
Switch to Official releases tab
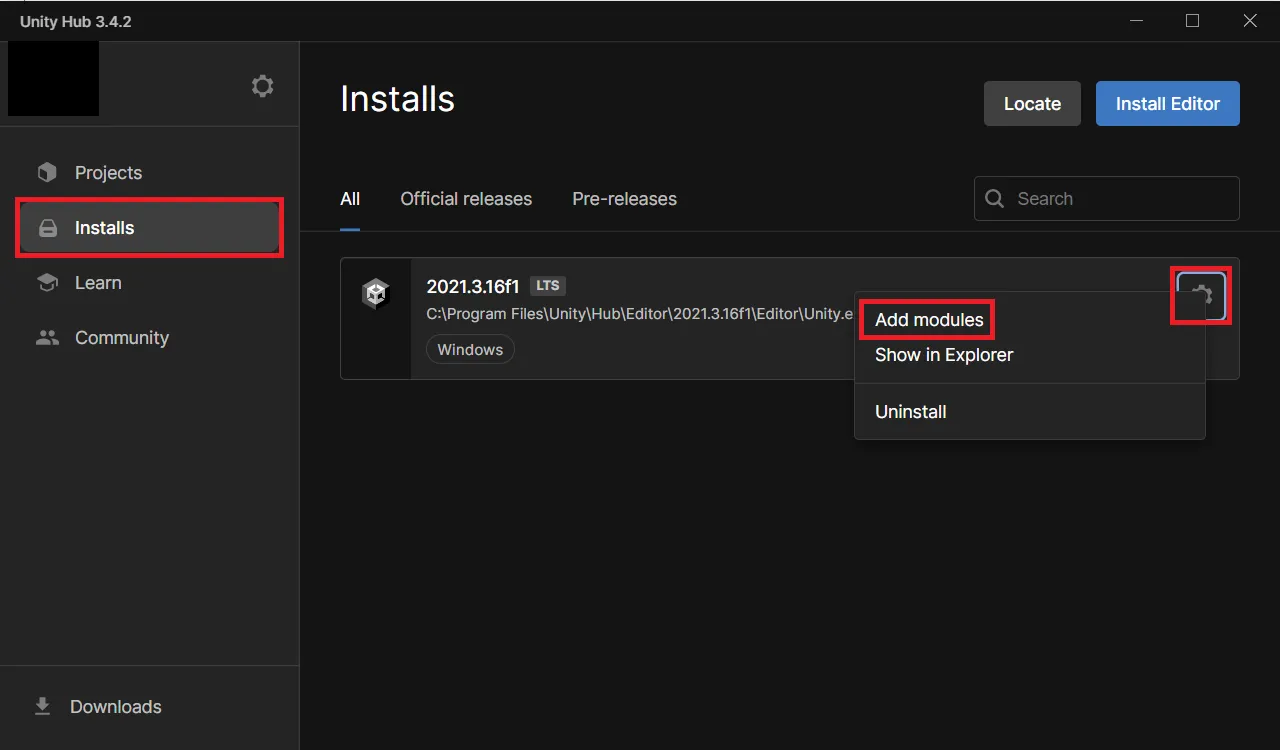point(466,199)
